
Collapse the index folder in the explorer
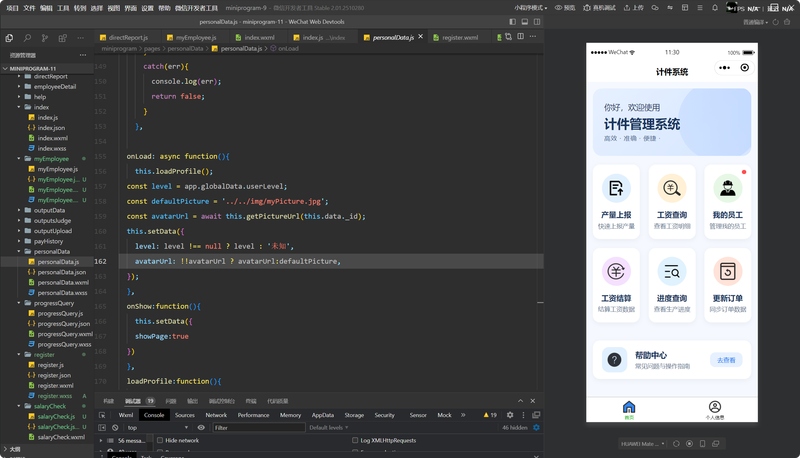(x=19, y=107)
